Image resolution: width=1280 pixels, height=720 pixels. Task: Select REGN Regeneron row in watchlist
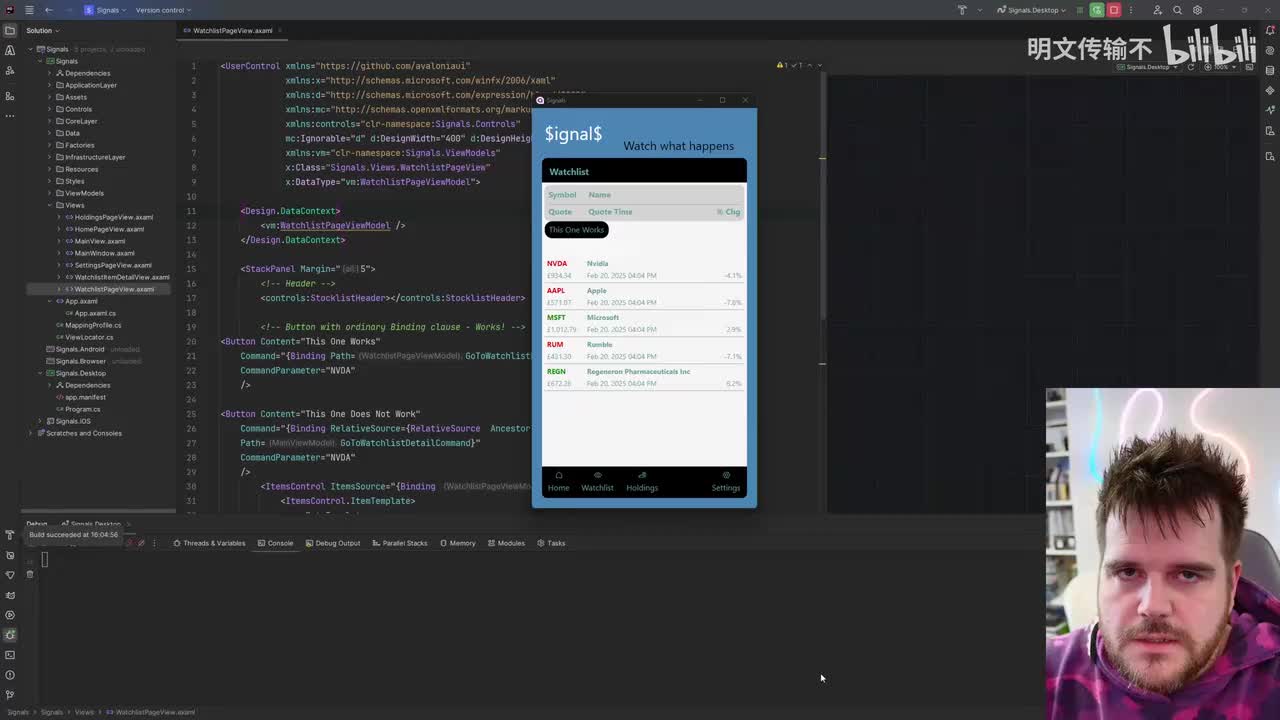click(644, 377)
